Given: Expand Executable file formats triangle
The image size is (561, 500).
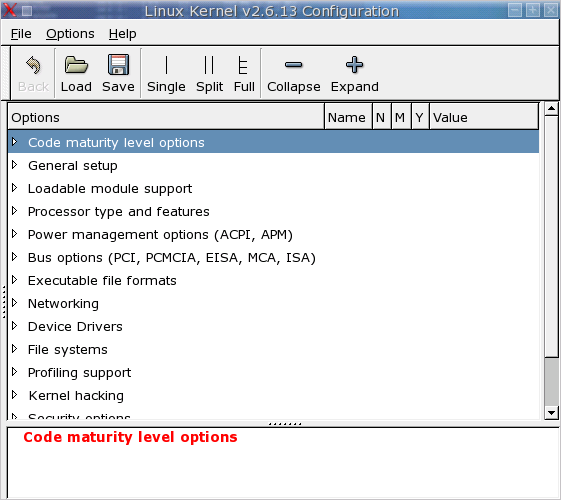Looking at the screenshot, I should pos(15,280).
